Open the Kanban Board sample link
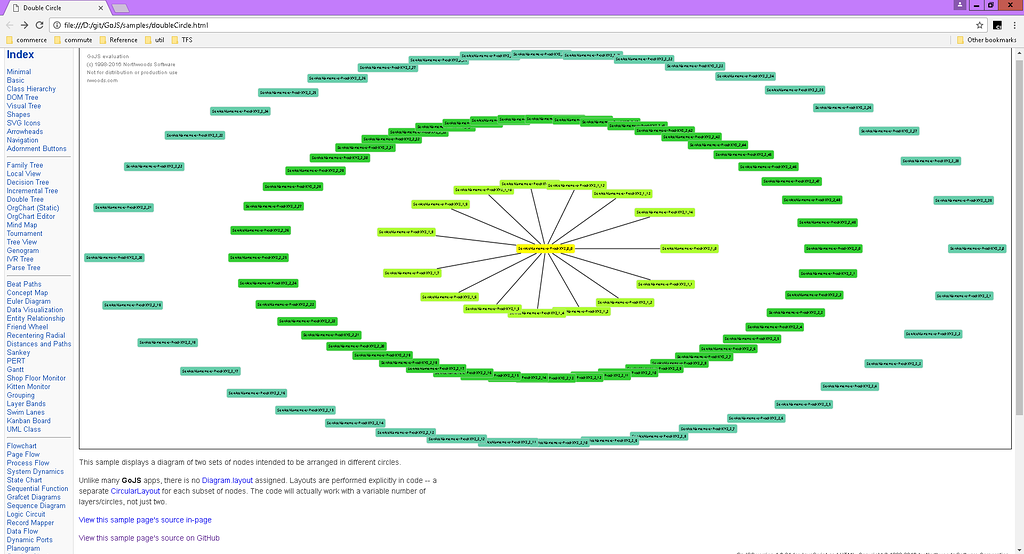 point(29,421)
